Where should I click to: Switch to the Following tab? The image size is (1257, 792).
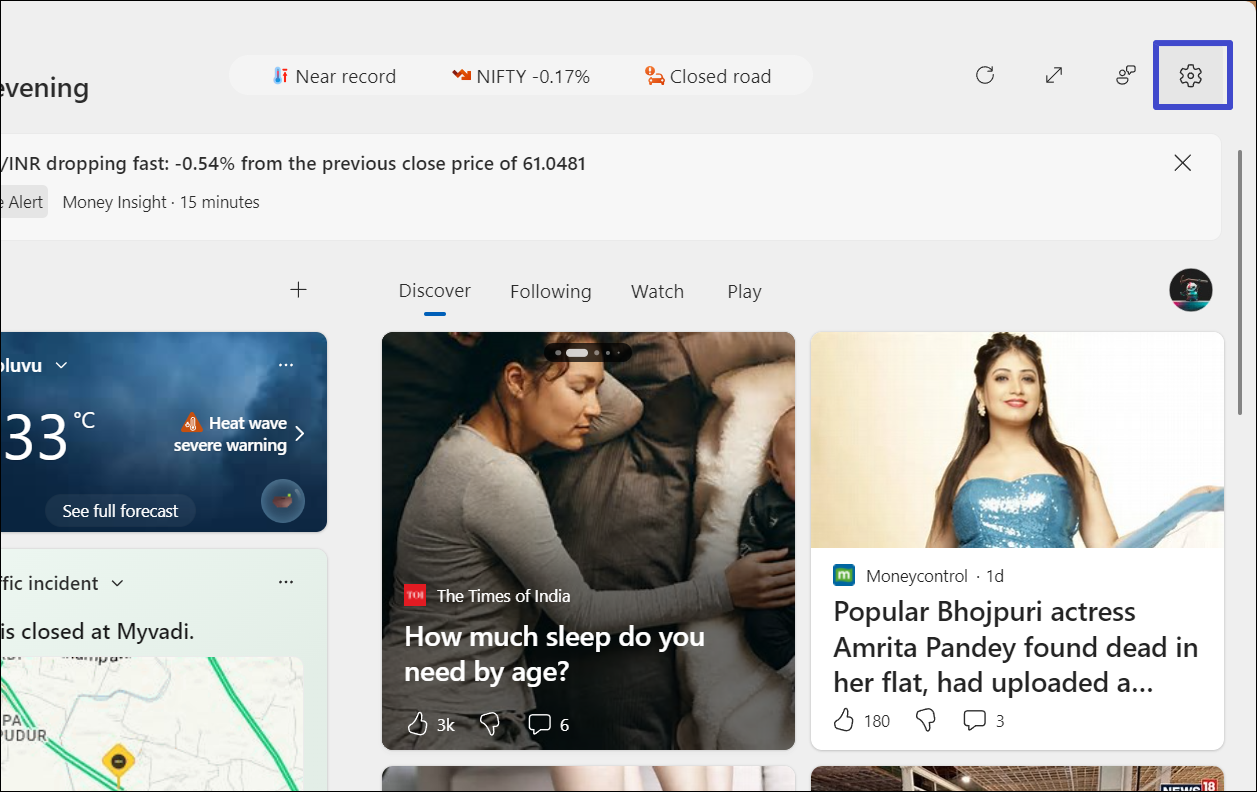tap(550, 292)
